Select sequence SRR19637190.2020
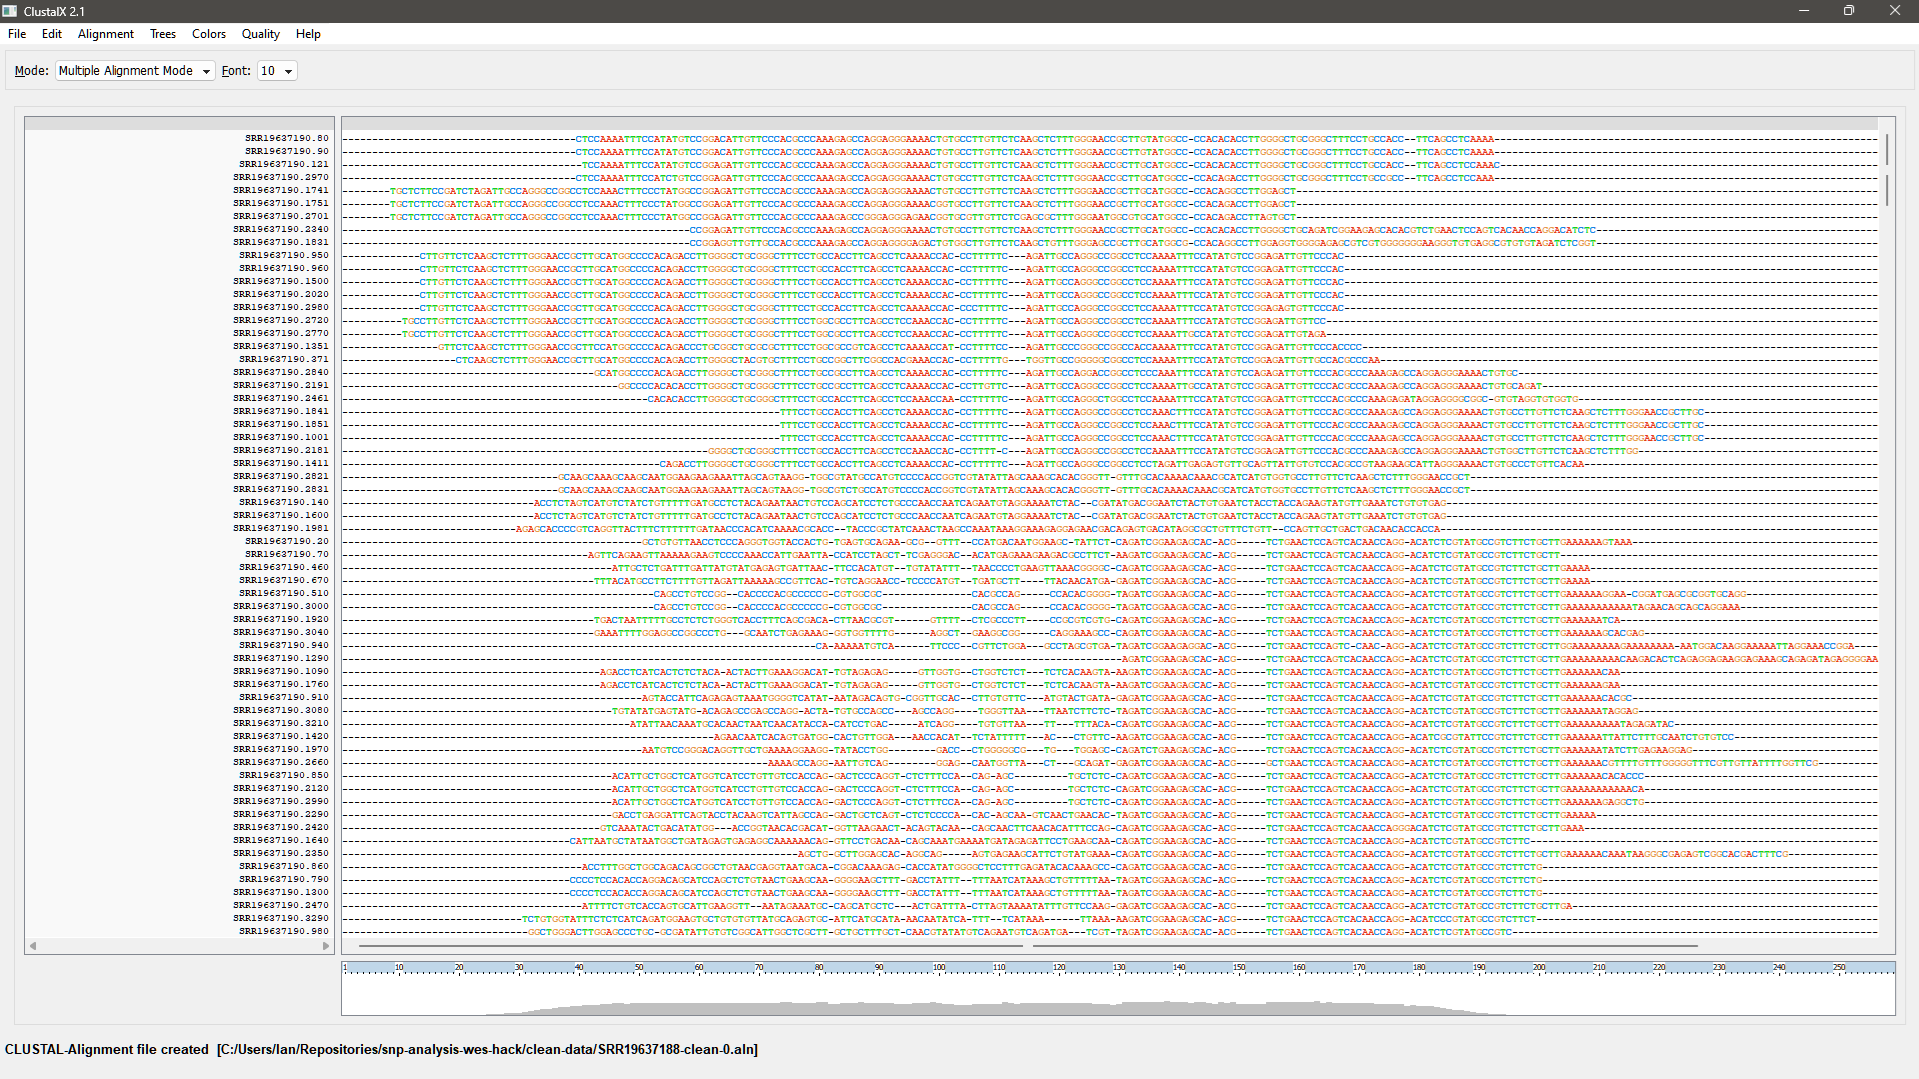The height and width of the screenshot is (1079, 1919). (281, 294)
